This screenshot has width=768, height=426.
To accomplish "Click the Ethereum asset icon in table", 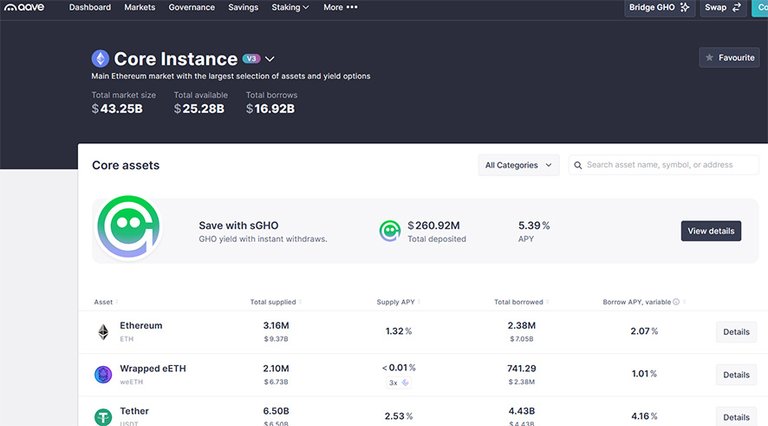I will 102,331.
